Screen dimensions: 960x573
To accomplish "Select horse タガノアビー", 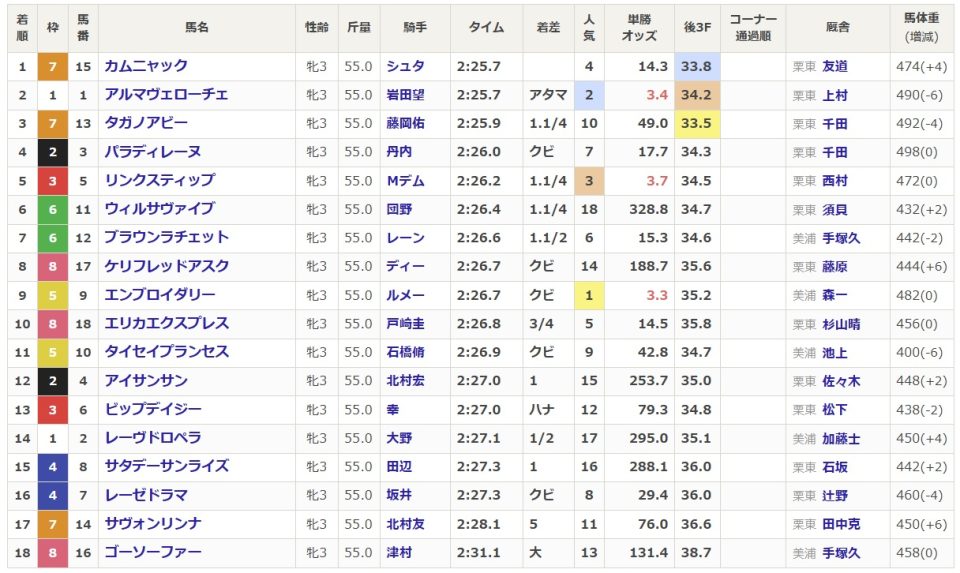I will (146, 123).
